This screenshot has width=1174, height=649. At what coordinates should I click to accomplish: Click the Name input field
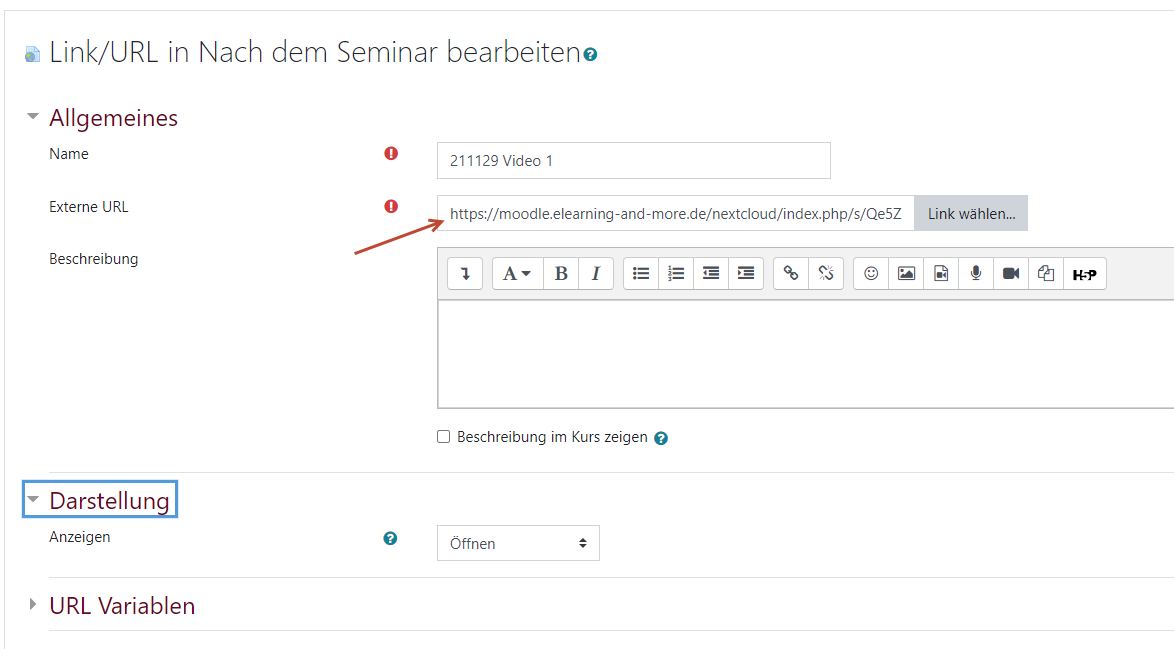[633, 160]
